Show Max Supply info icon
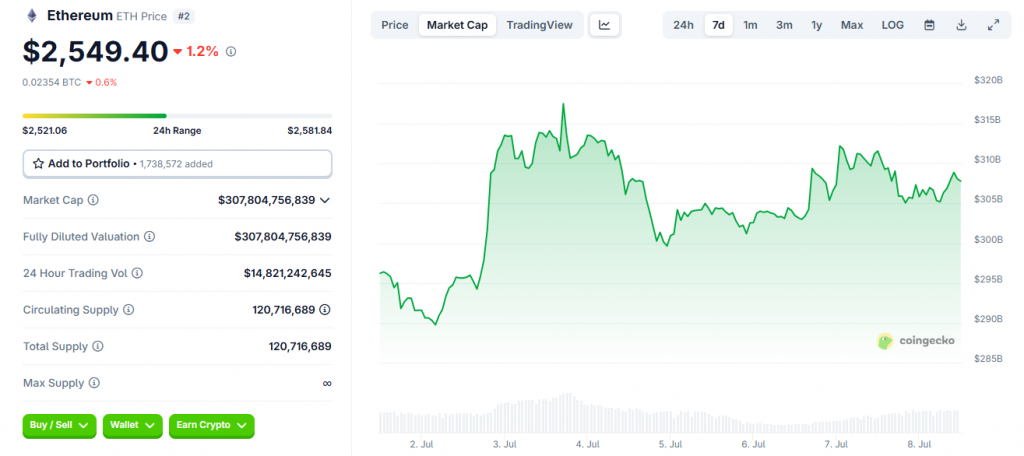The width and height of the screenshot is (1024, 456). [x=94, y=383]
